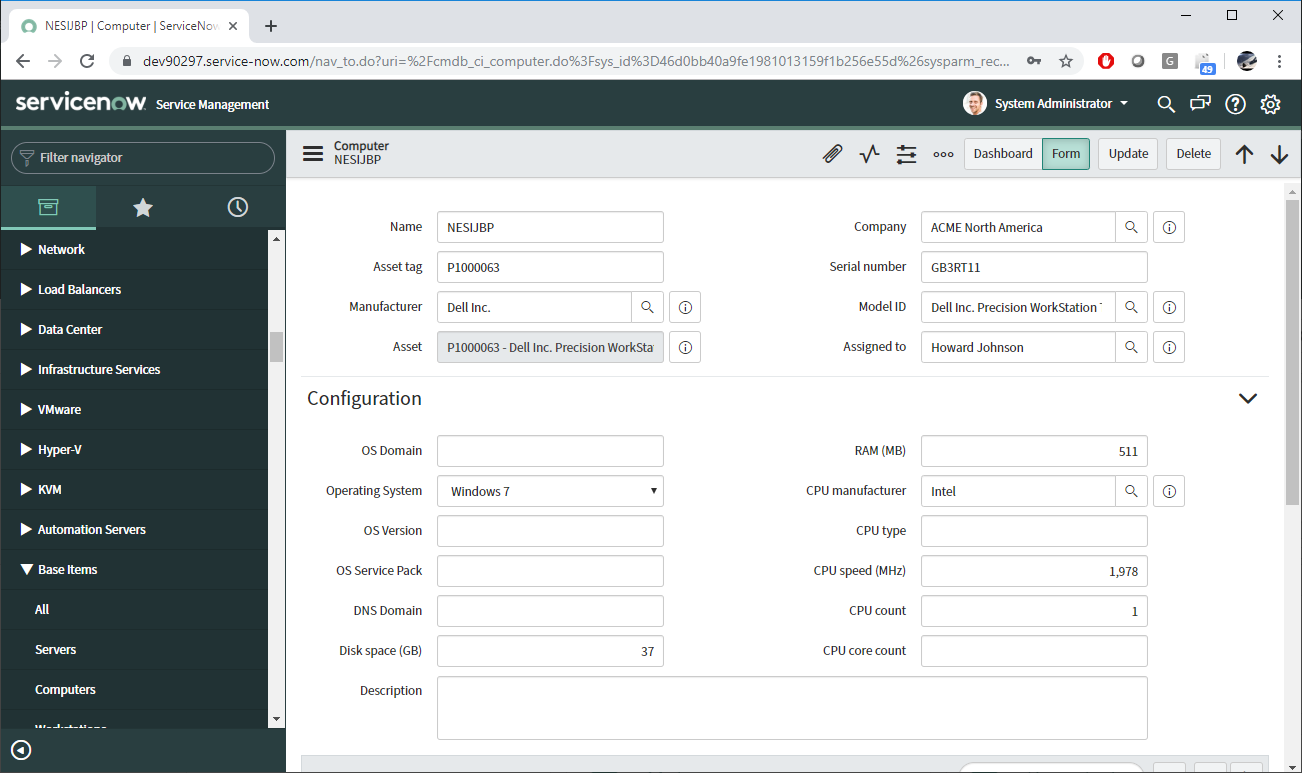Image resolution: width=1302 pixels, height=773 pixels.
Task: Click the Update button
Action: [x=1127, y=153]
